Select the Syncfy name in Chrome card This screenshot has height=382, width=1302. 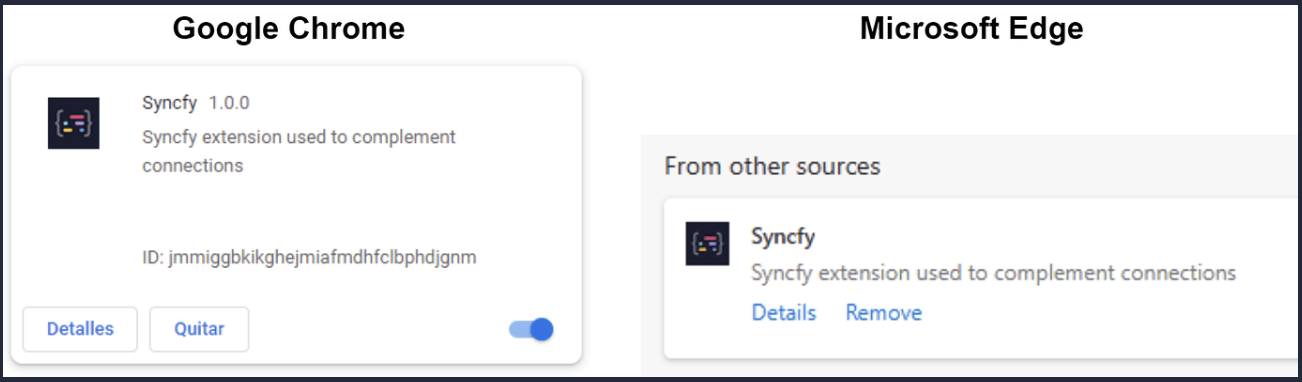click(x=171, y=103)
